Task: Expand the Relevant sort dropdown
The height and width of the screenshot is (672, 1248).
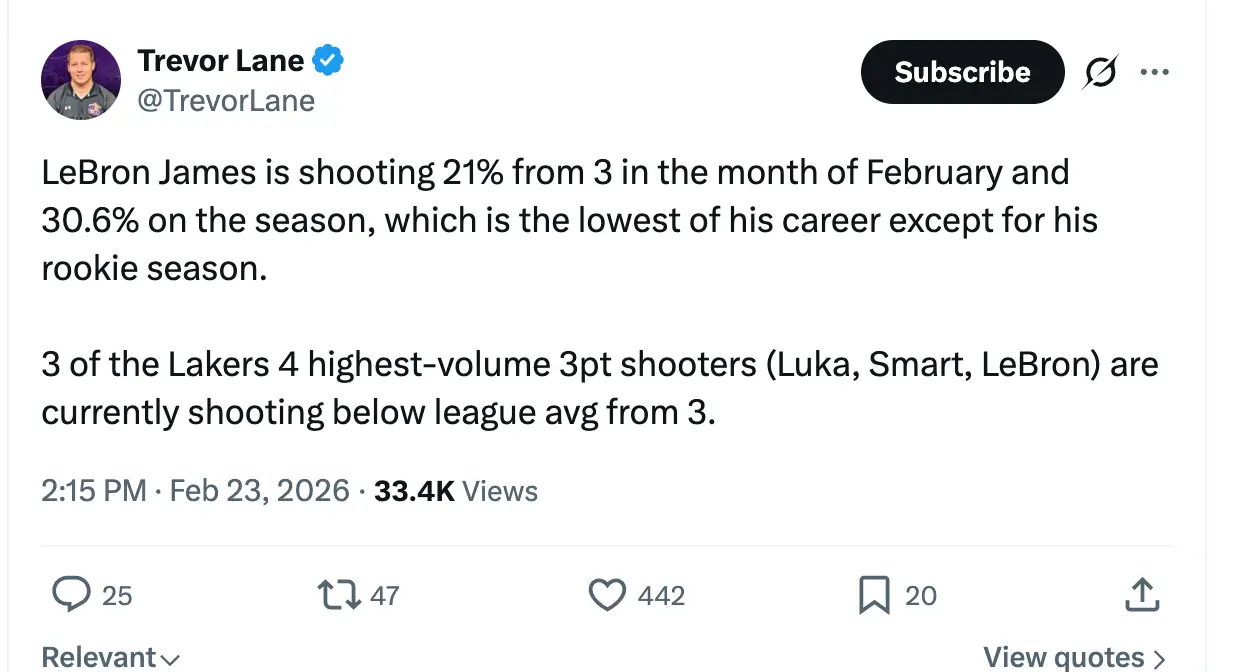Action: coord(110,657)
